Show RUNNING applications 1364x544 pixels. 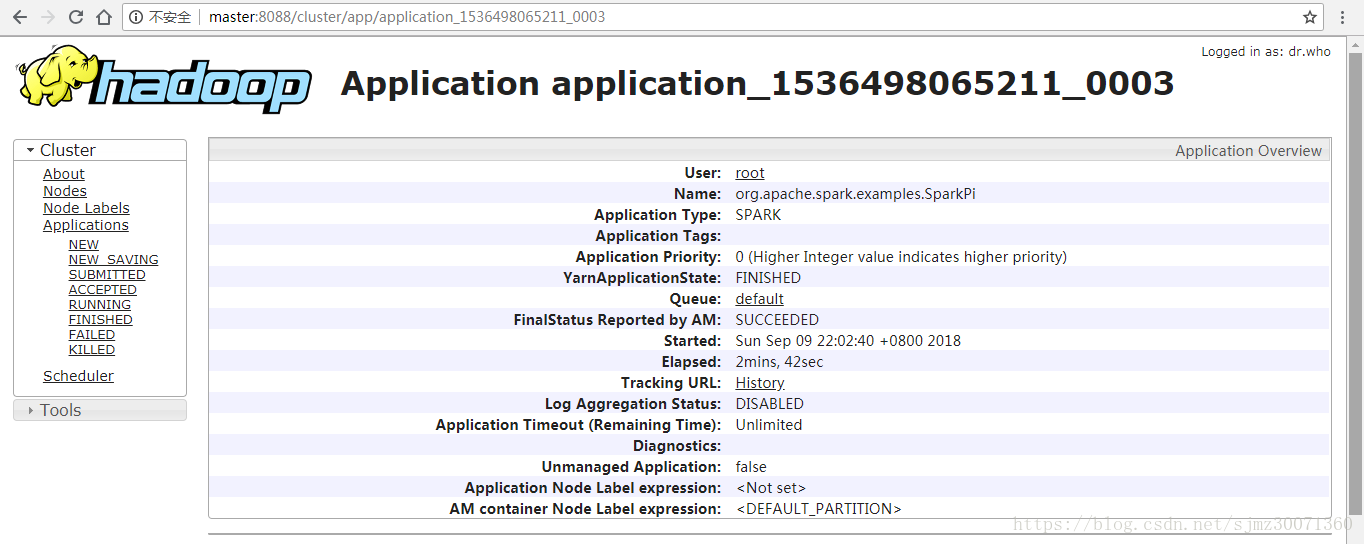[x=100, y=305]
